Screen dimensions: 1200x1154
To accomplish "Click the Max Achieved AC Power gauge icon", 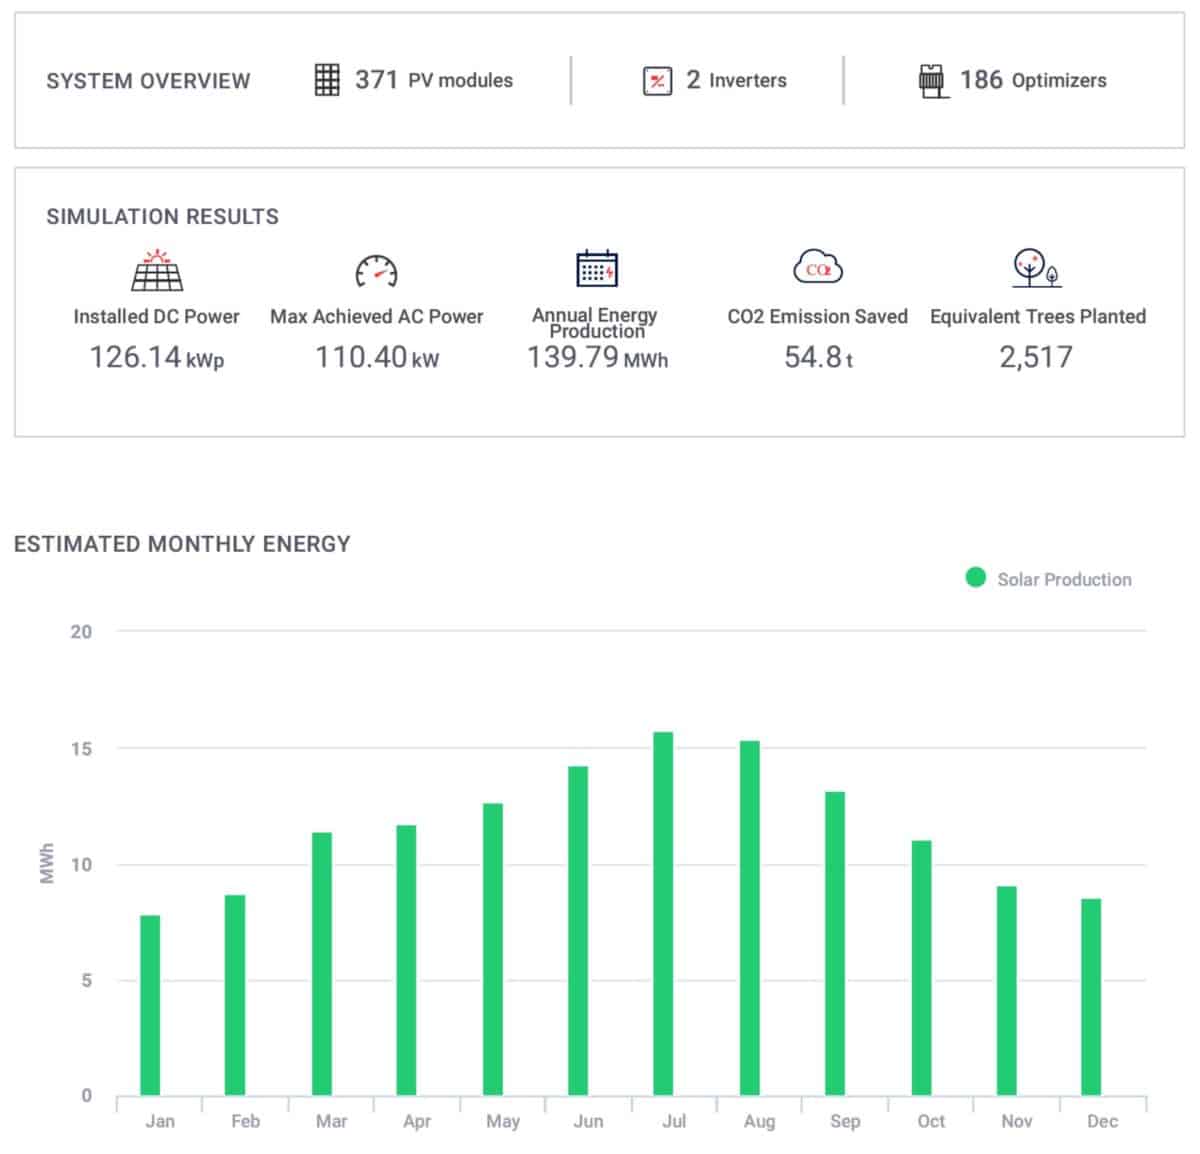I will (377, 271).
